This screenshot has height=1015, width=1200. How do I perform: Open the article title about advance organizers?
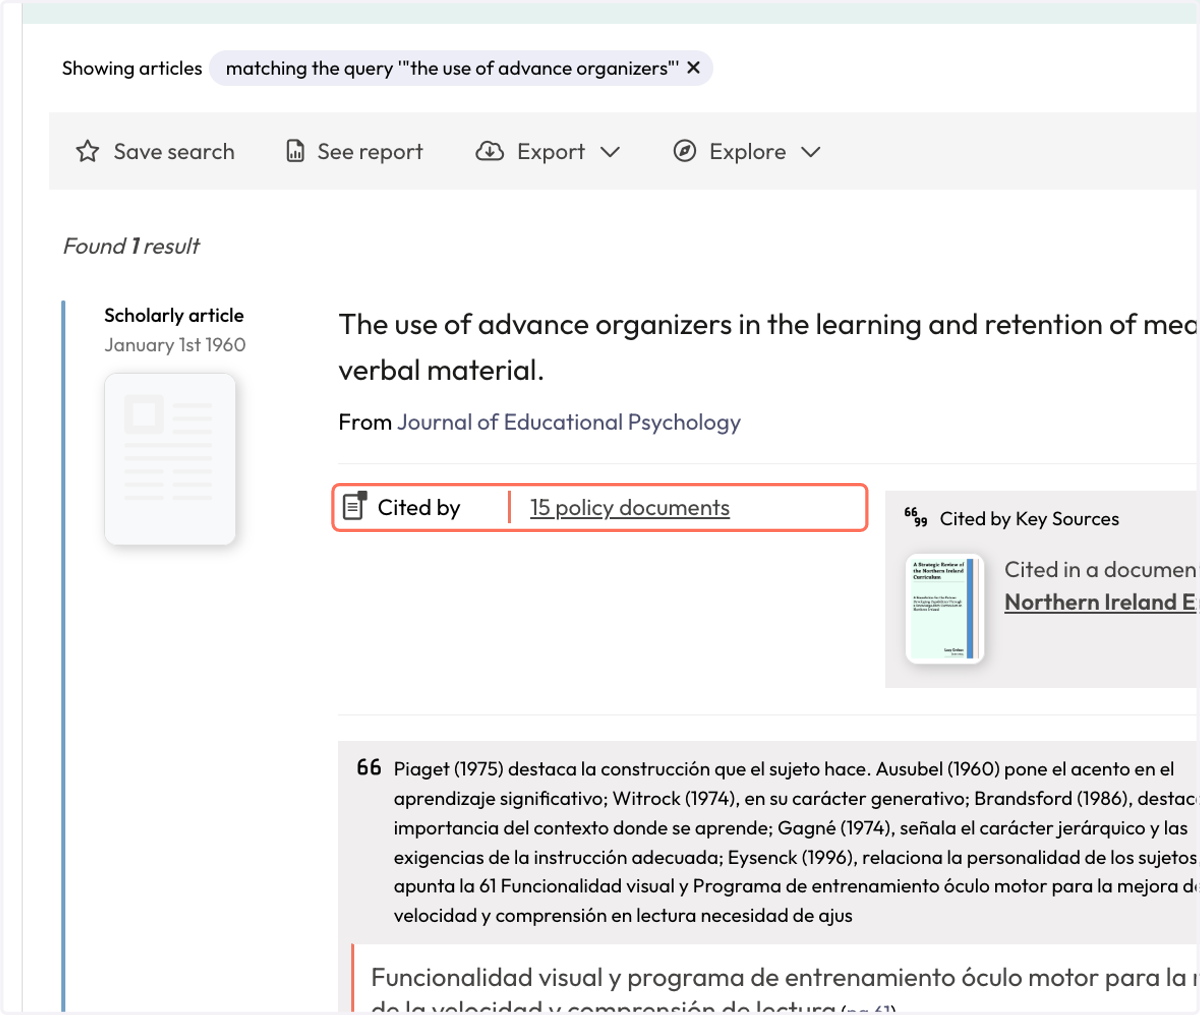pyautogui.click(x=767, y=347)
